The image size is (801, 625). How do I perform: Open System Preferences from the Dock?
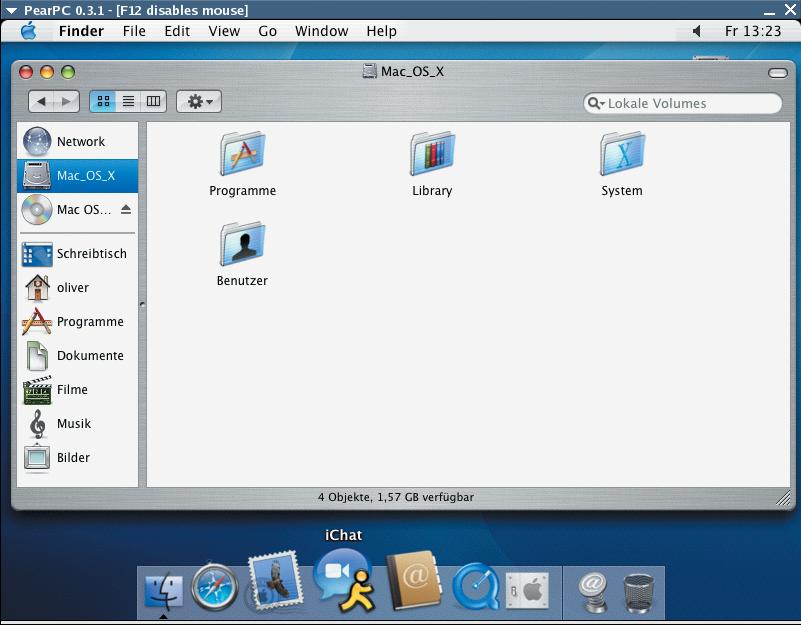527,590
